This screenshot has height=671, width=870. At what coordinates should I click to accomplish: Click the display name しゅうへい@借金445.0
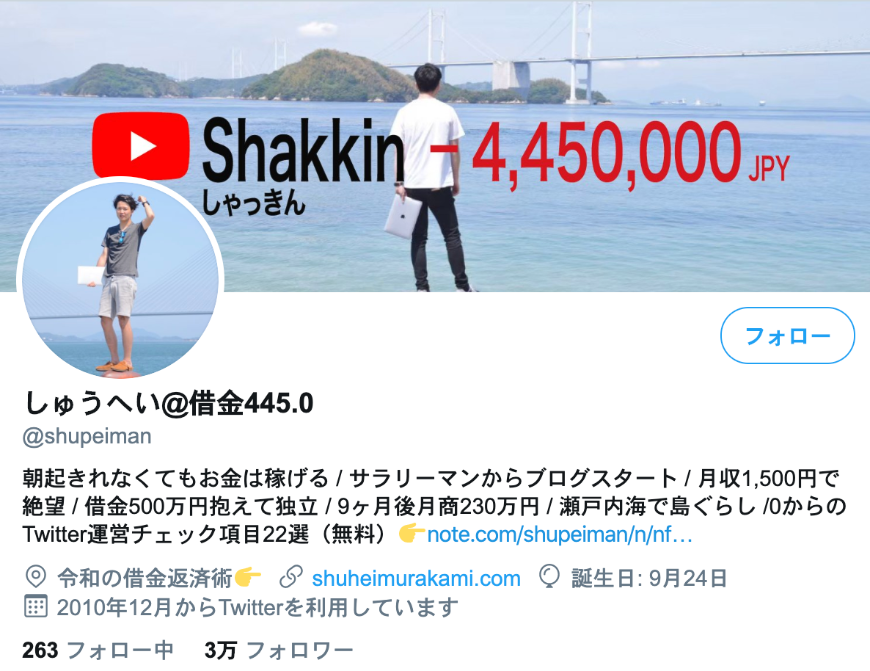coord(169,403)
